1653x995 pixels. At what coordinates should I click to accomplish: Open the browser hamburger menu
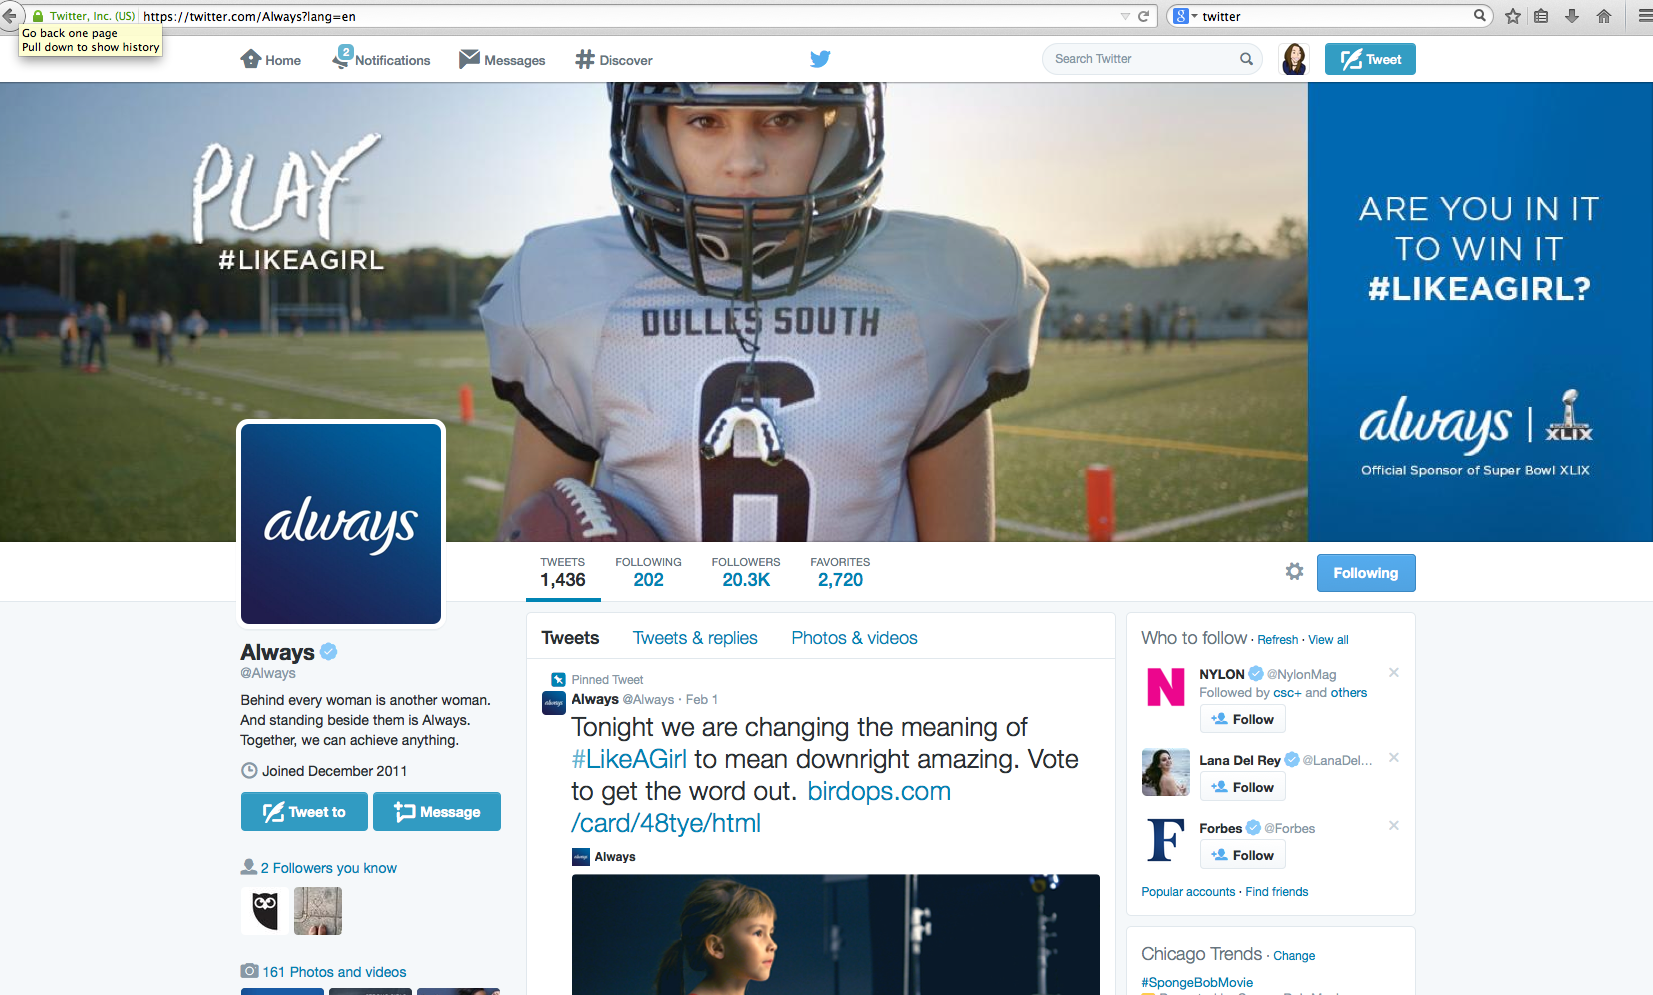pyautogui.click(x=1645, y=16)
